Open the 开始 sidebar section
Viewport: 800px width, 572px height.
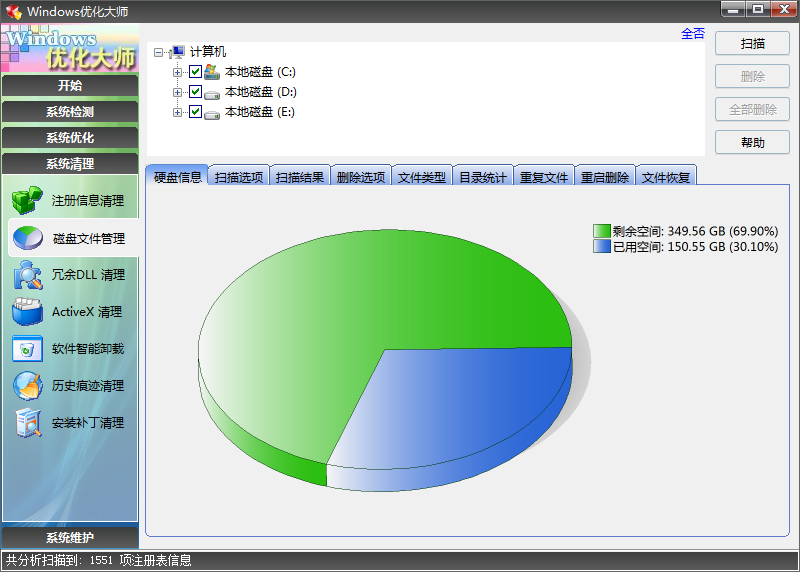click(x=70, y=85)
